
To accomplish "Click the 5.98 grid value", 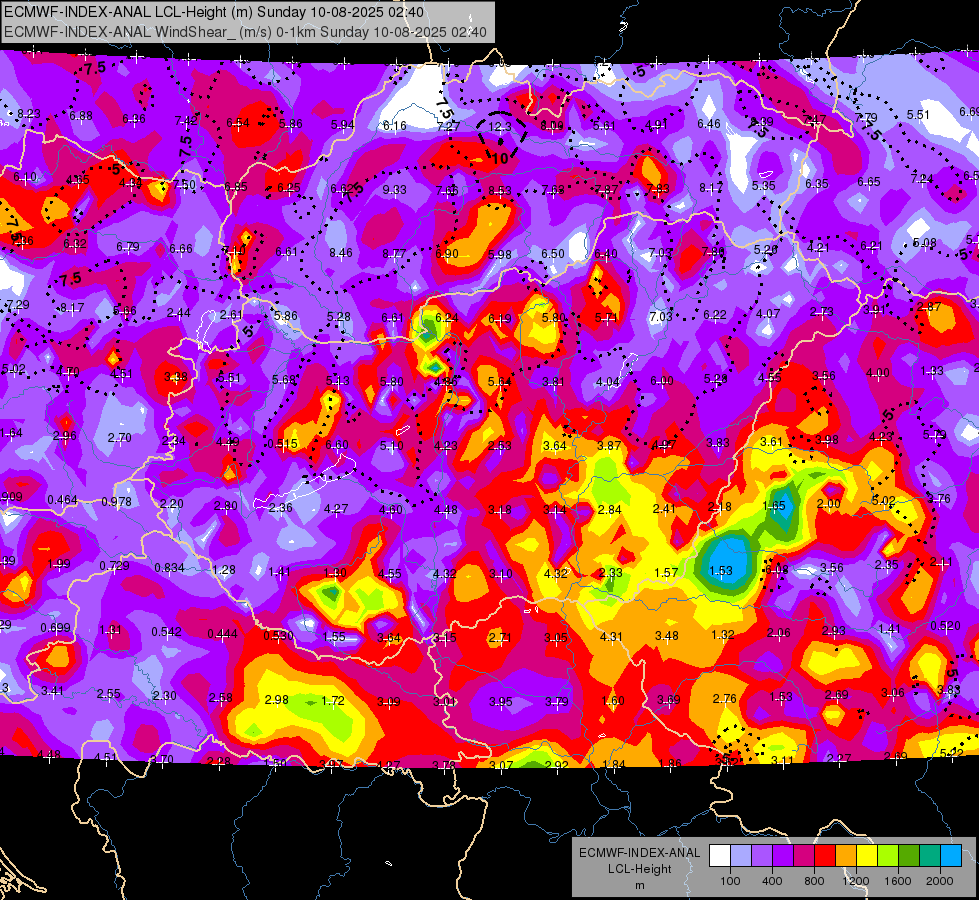I will click(499, 254).
